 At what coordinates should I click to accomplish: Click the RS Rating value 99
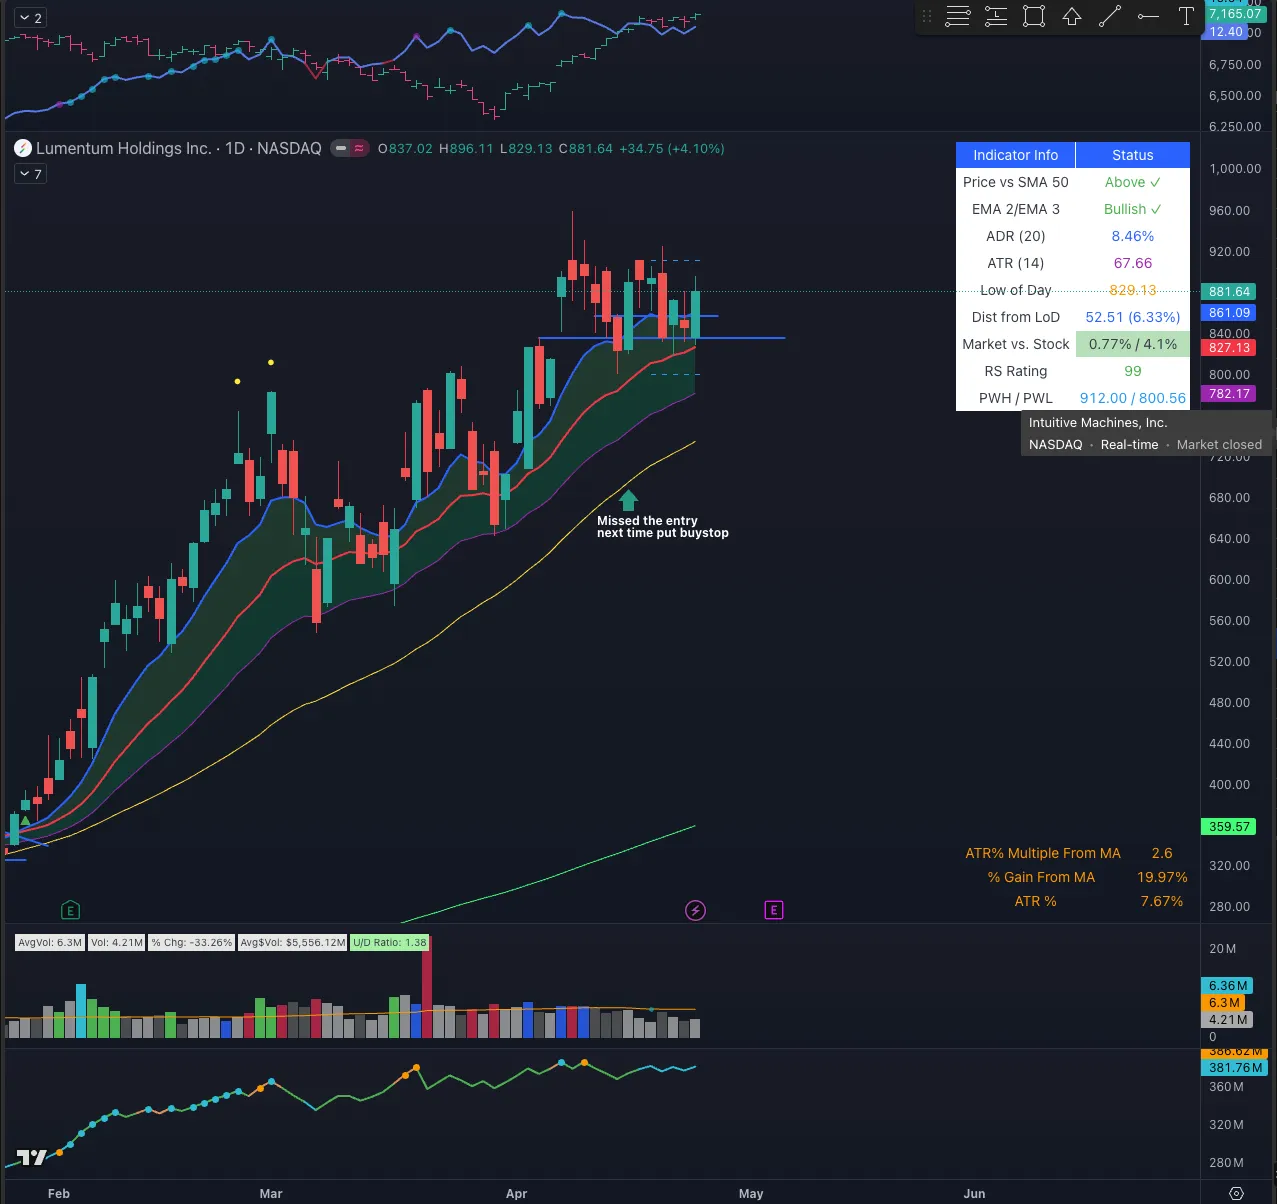[x=1133, y=371]
